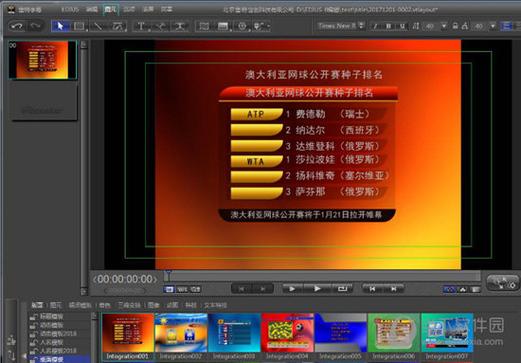Click the round clock-style toolbar icon

(242, 26)
